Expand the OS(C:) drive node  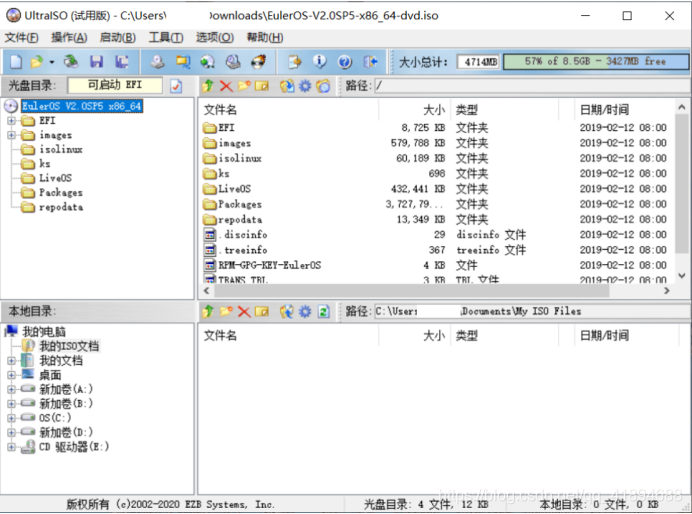click(11, 418)
